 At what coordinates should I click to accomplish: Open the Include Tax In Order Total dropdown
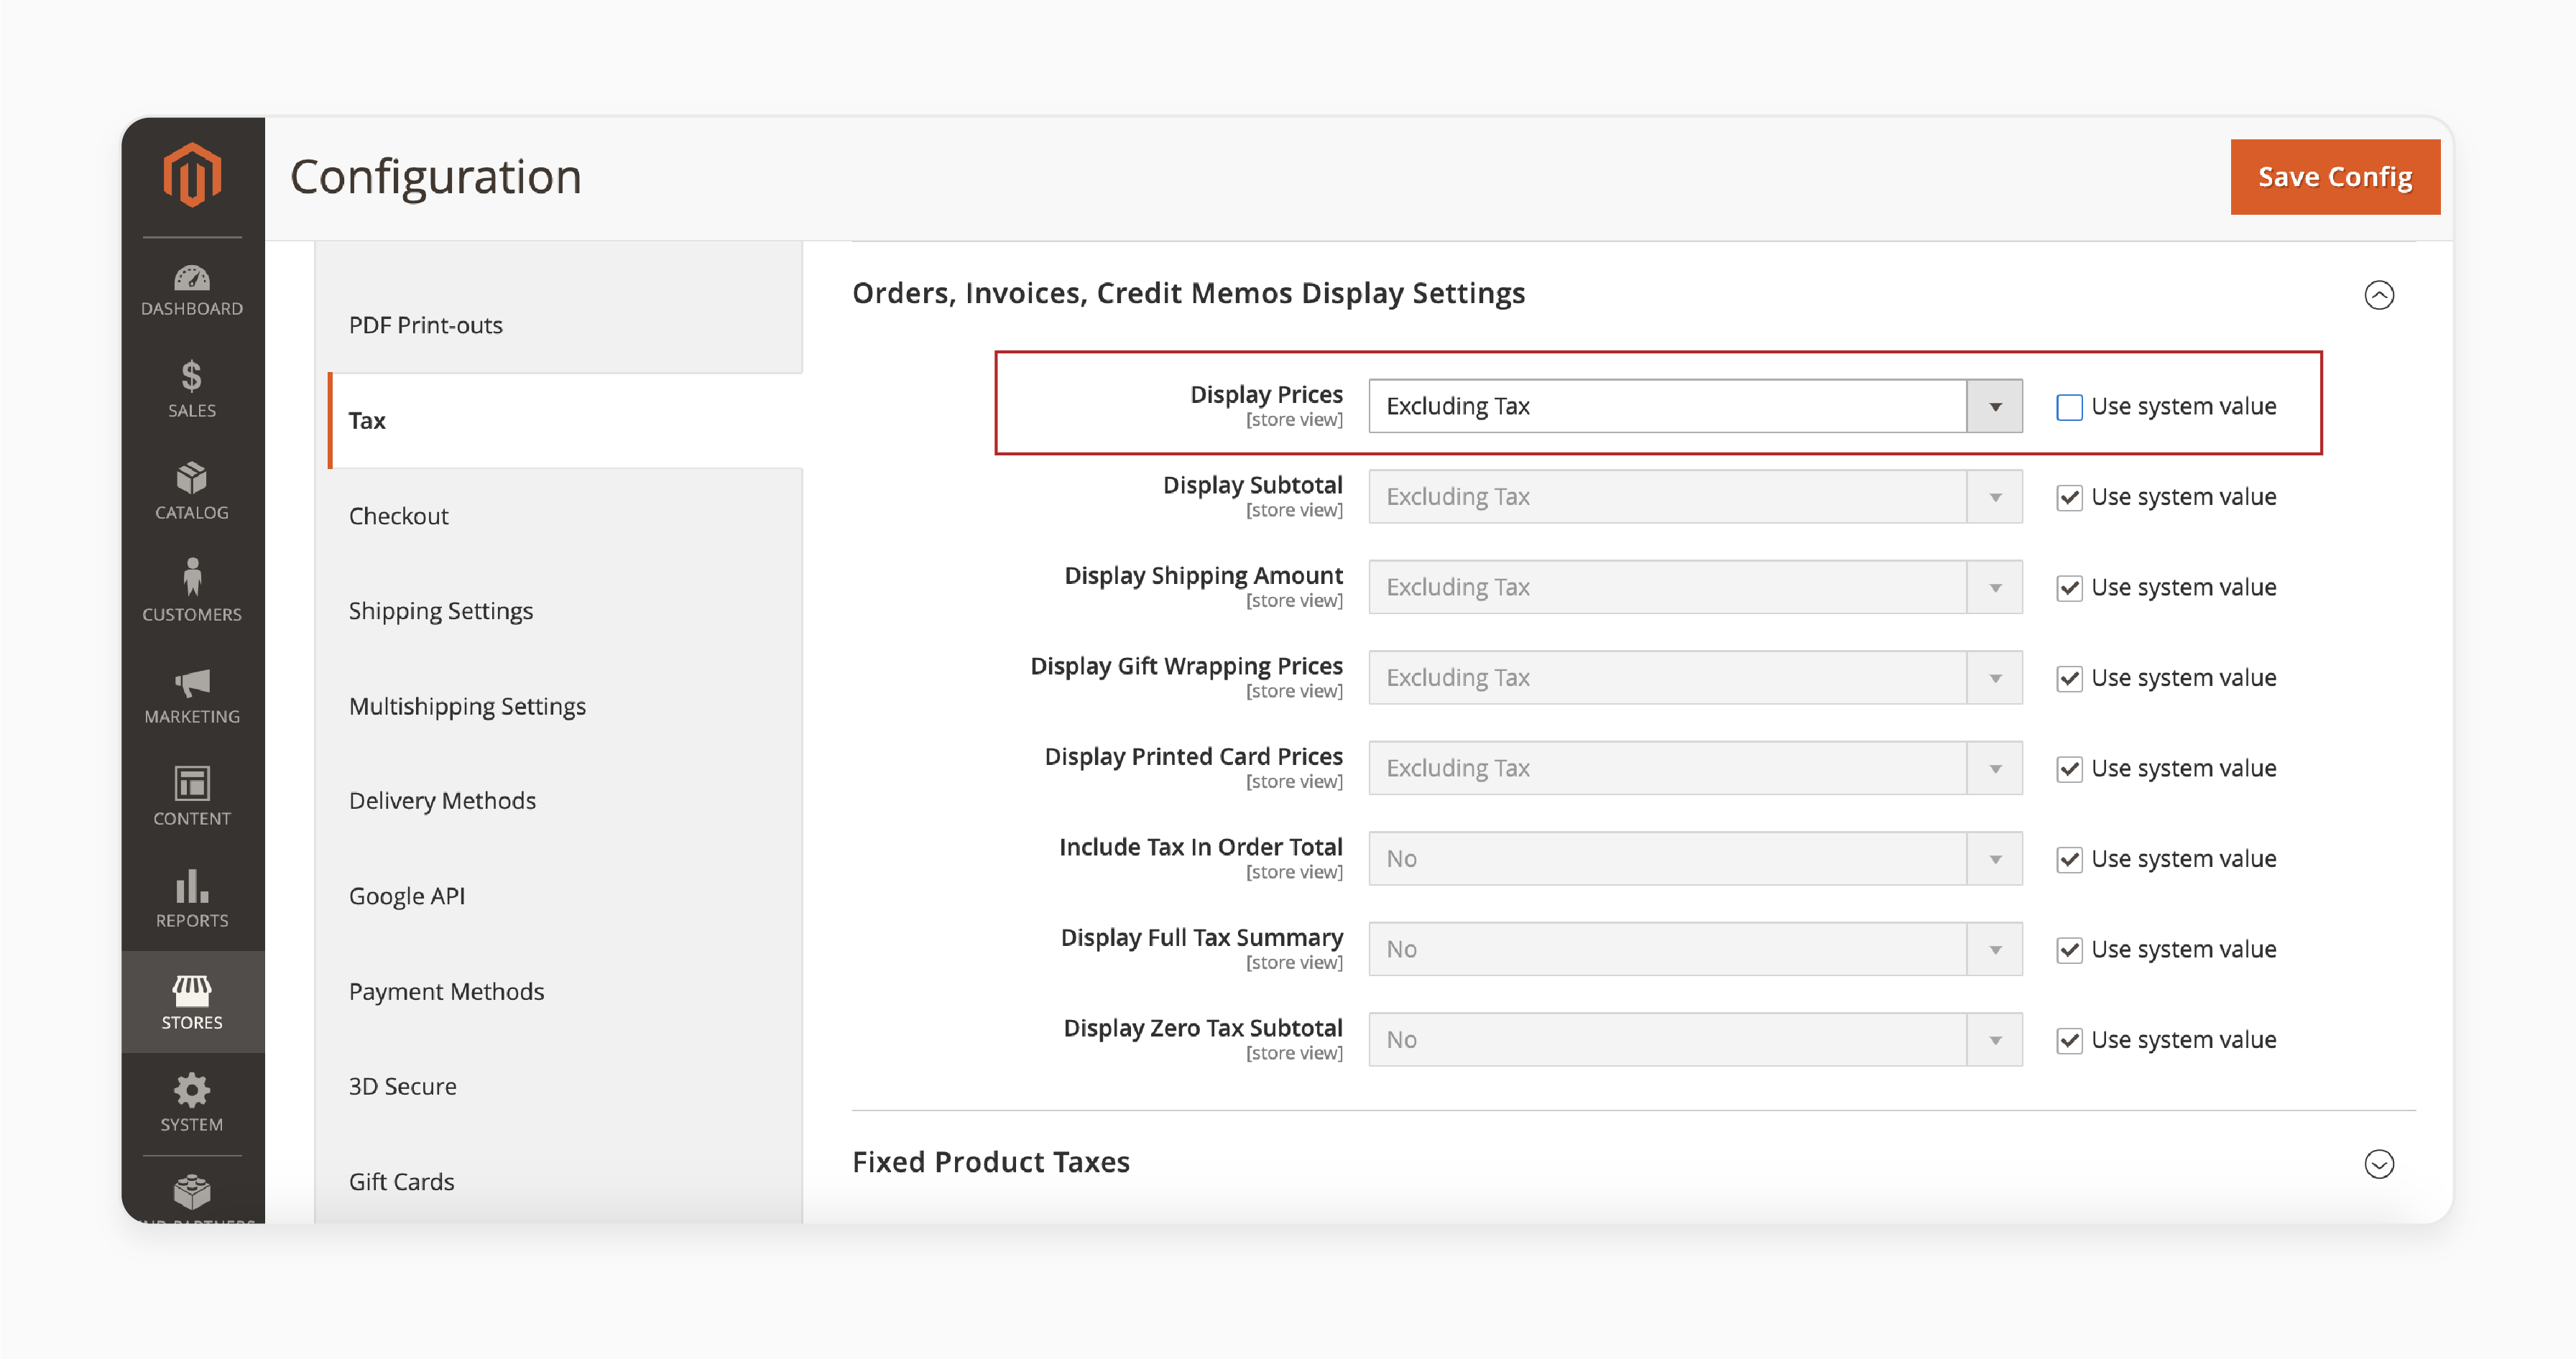(x=1695, y=859)
